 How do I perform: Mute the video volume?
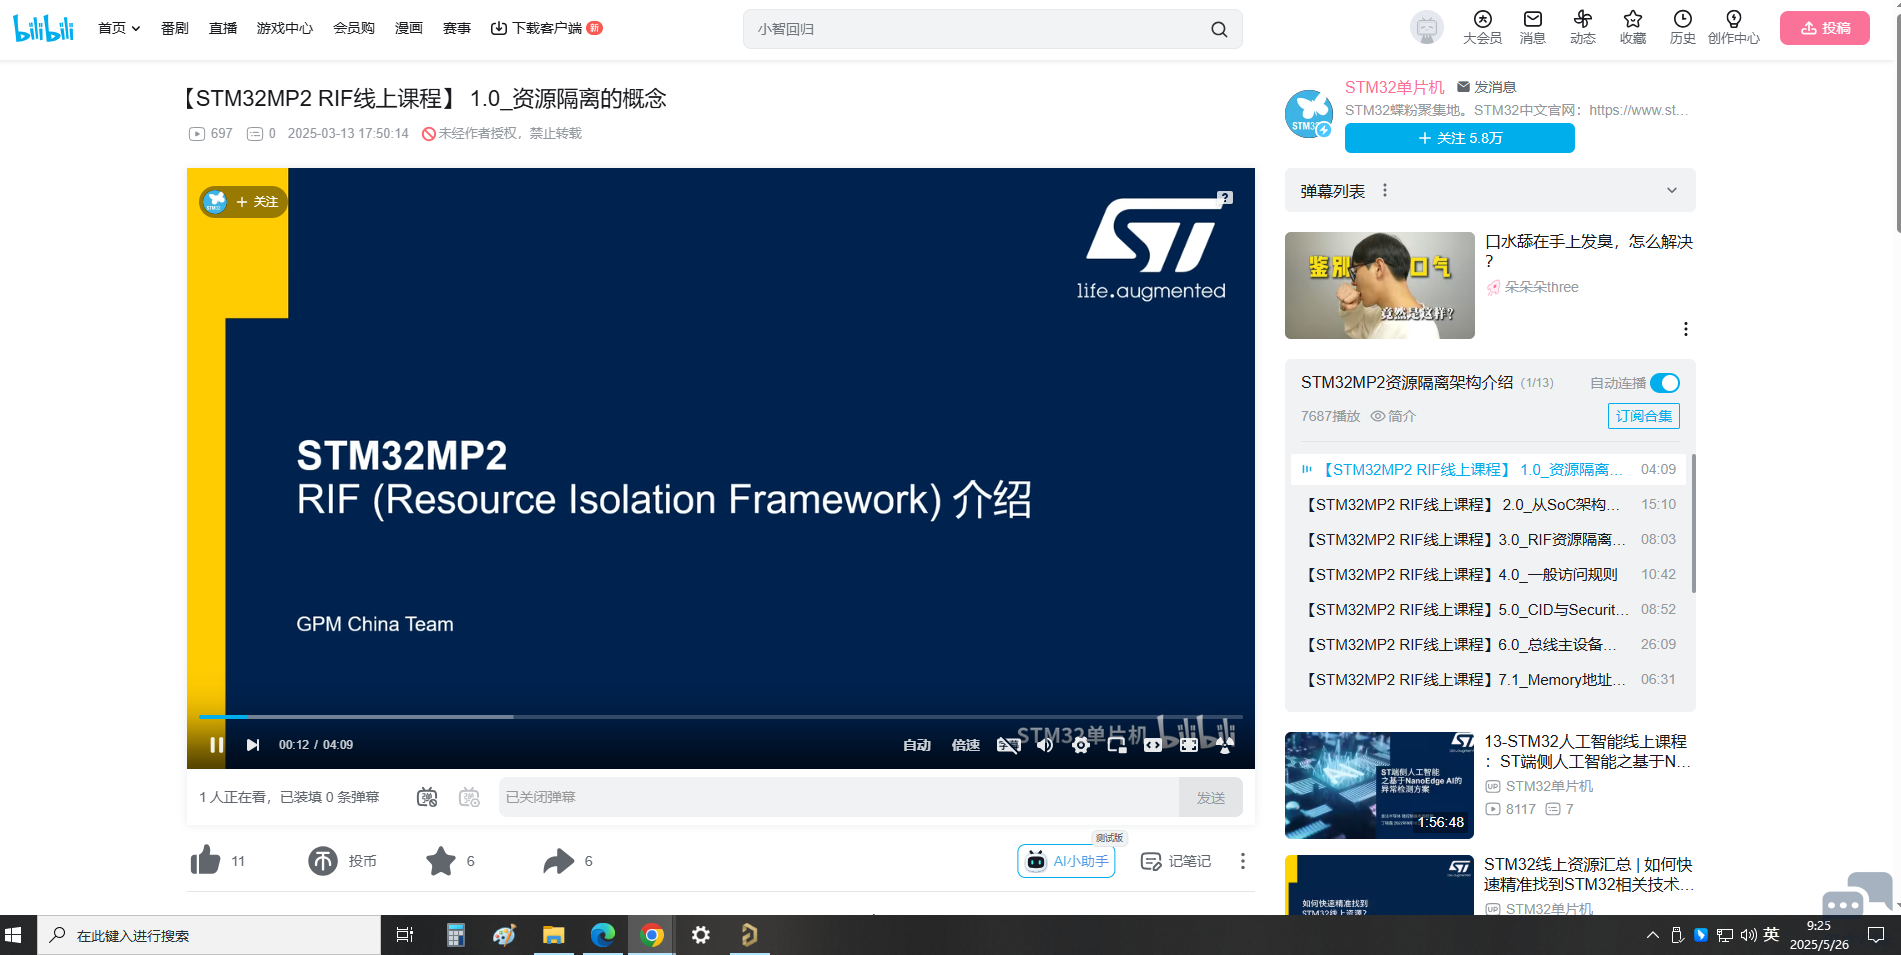click(1045, 745)
